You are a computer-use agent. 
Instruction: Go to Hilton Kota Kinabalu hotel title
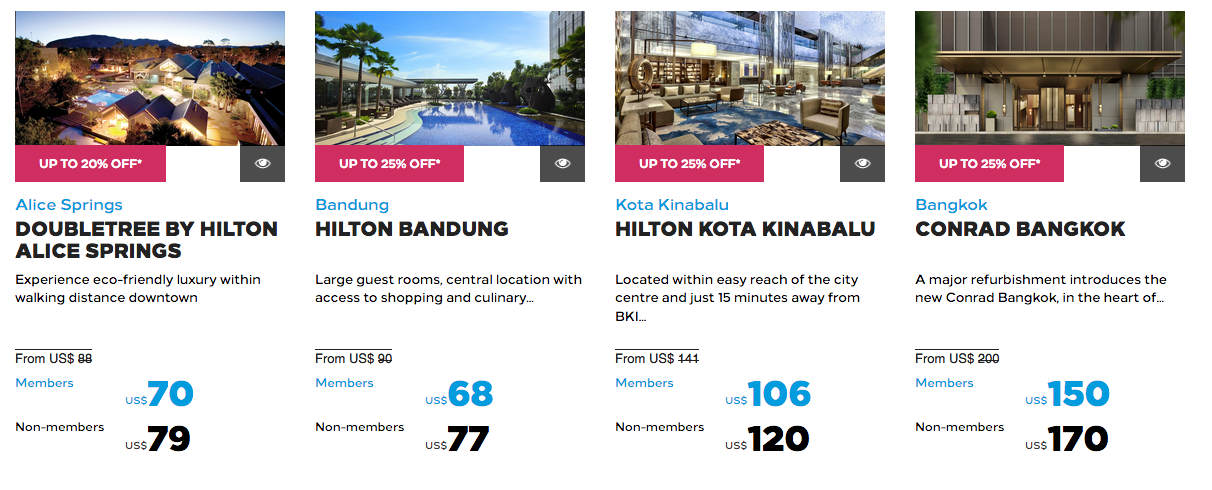[745, 229]
